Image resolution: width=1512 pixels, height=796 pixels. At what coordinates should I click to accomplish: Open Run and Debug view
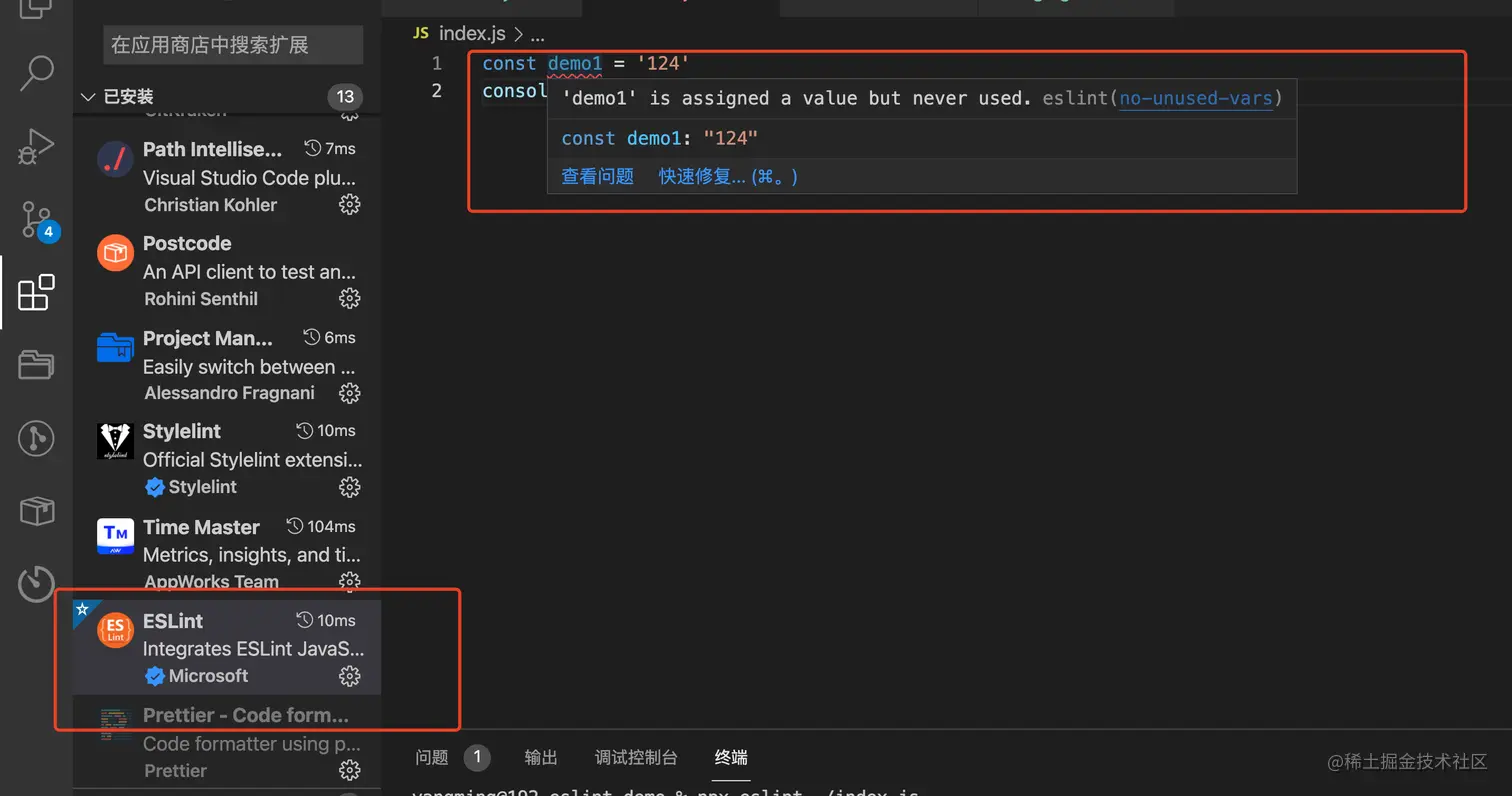click(37, 147)
